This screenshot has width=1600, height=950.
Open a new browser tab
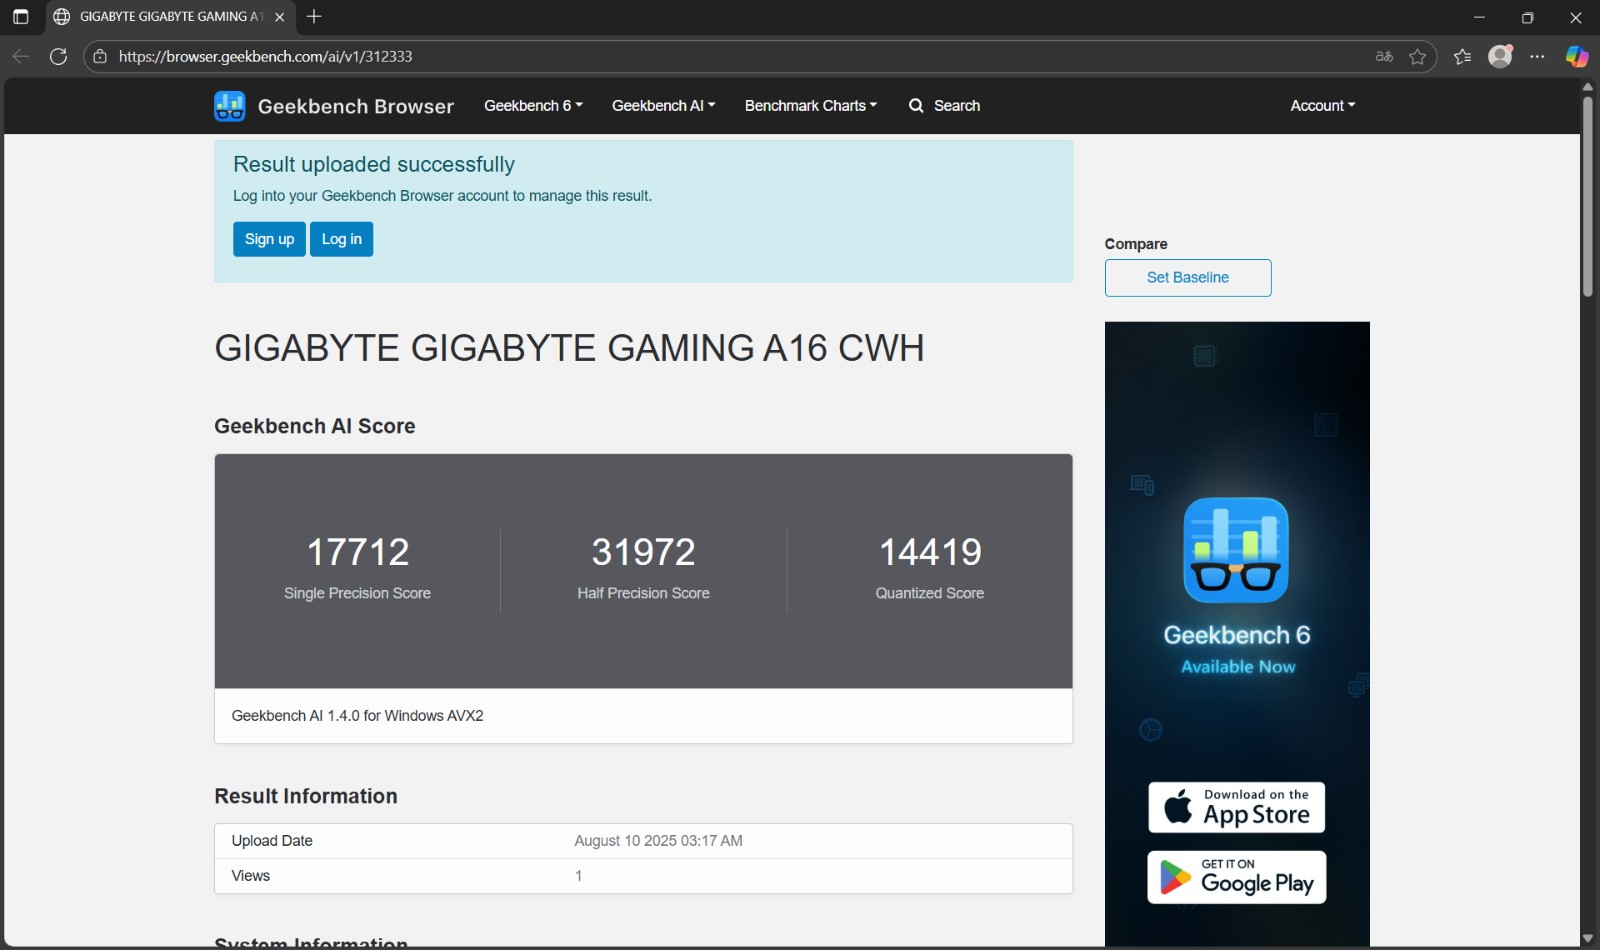[x=314, y=16]
